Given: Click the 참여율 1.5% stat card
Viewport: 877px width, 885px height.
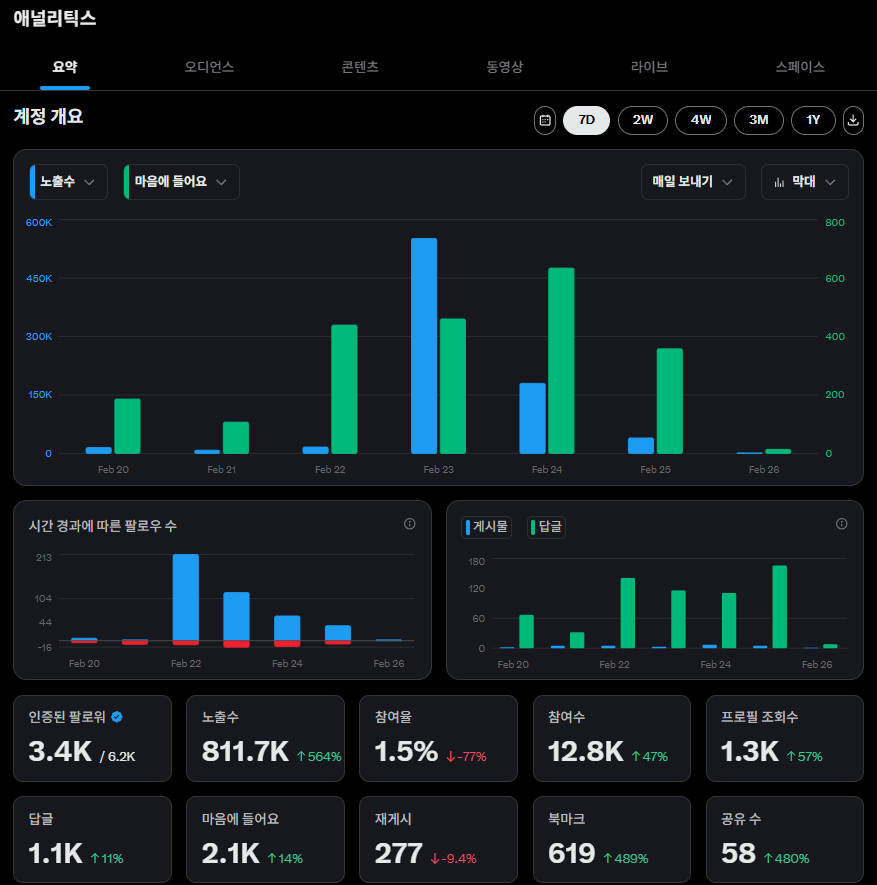Looking at the screenshot, I should click(438, 738).
